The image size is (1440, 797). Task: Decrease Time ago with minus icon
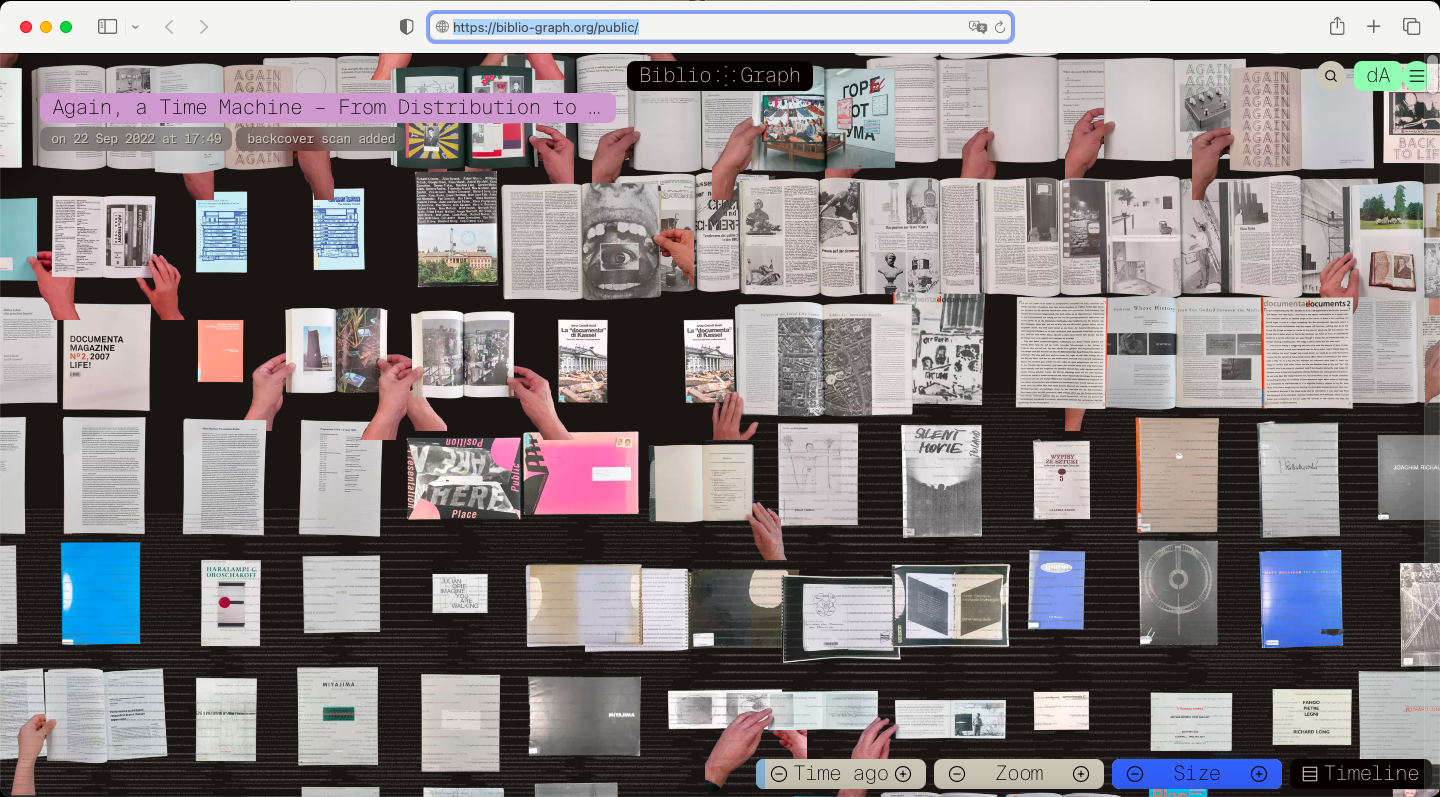click(778, 774)
